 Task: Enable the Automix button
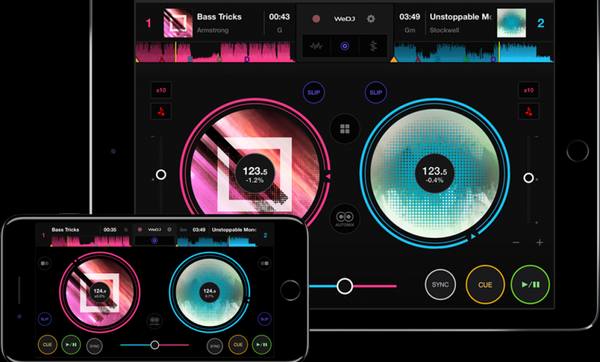click(x=345, y=219)
